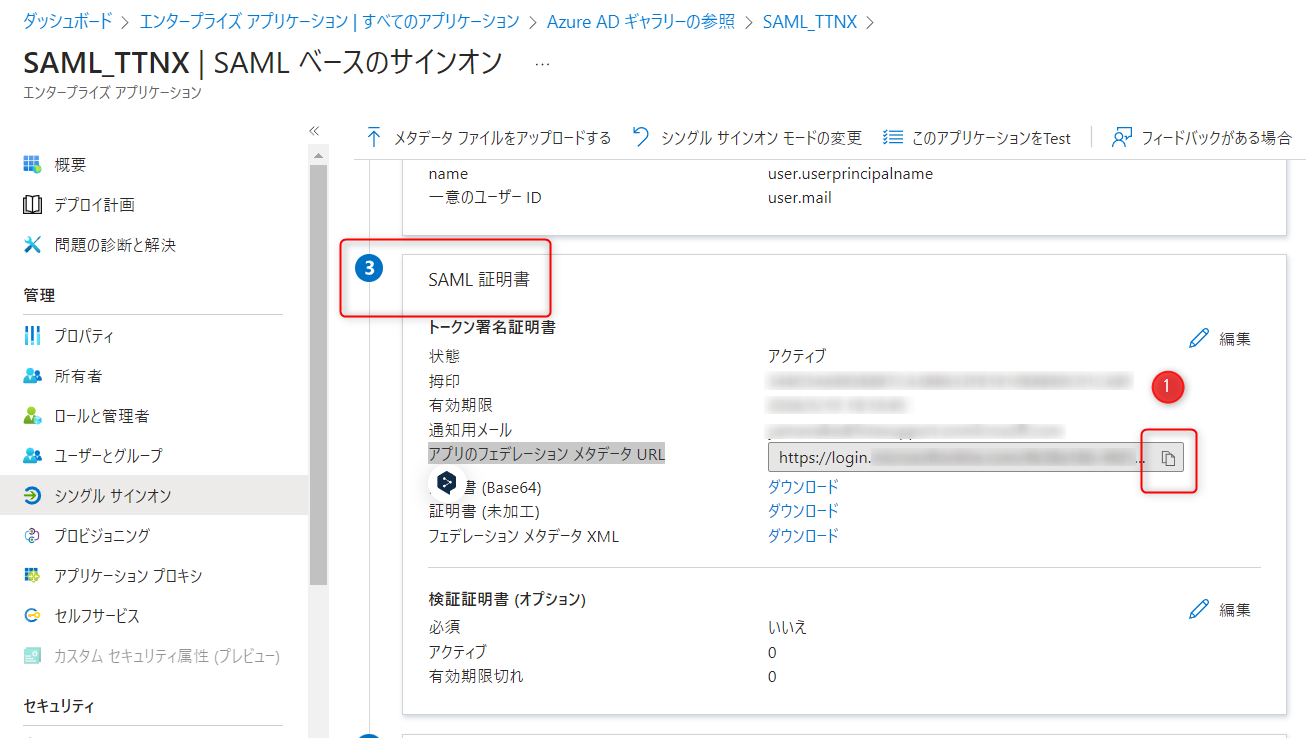This screenshot has height=738, width=1306.
Task: Open 問題の診断と解決 wrench icon item
Action: [x=114, y=245]
